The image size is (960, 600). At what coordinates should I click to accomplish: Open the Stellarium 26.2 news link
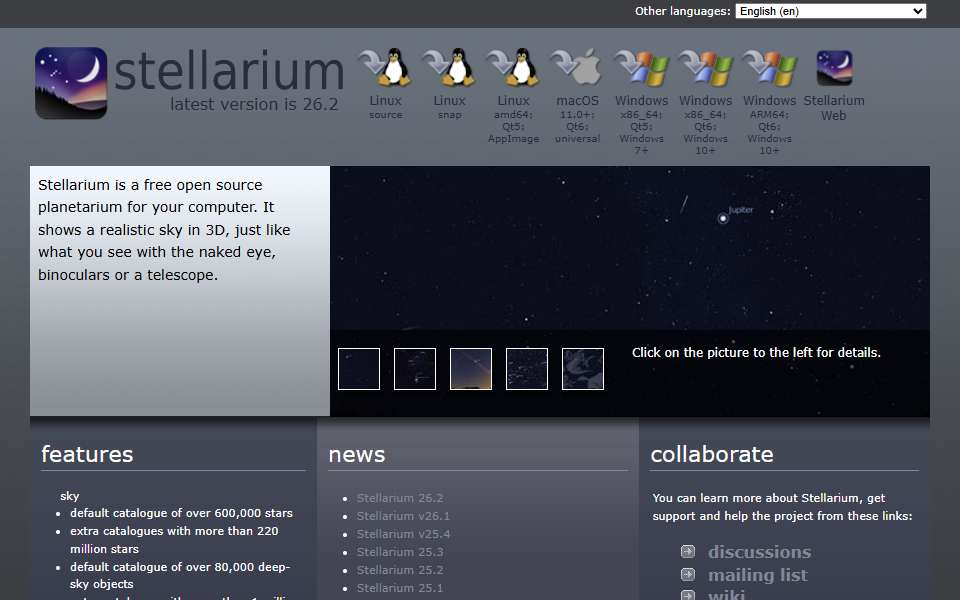(400, 498)
